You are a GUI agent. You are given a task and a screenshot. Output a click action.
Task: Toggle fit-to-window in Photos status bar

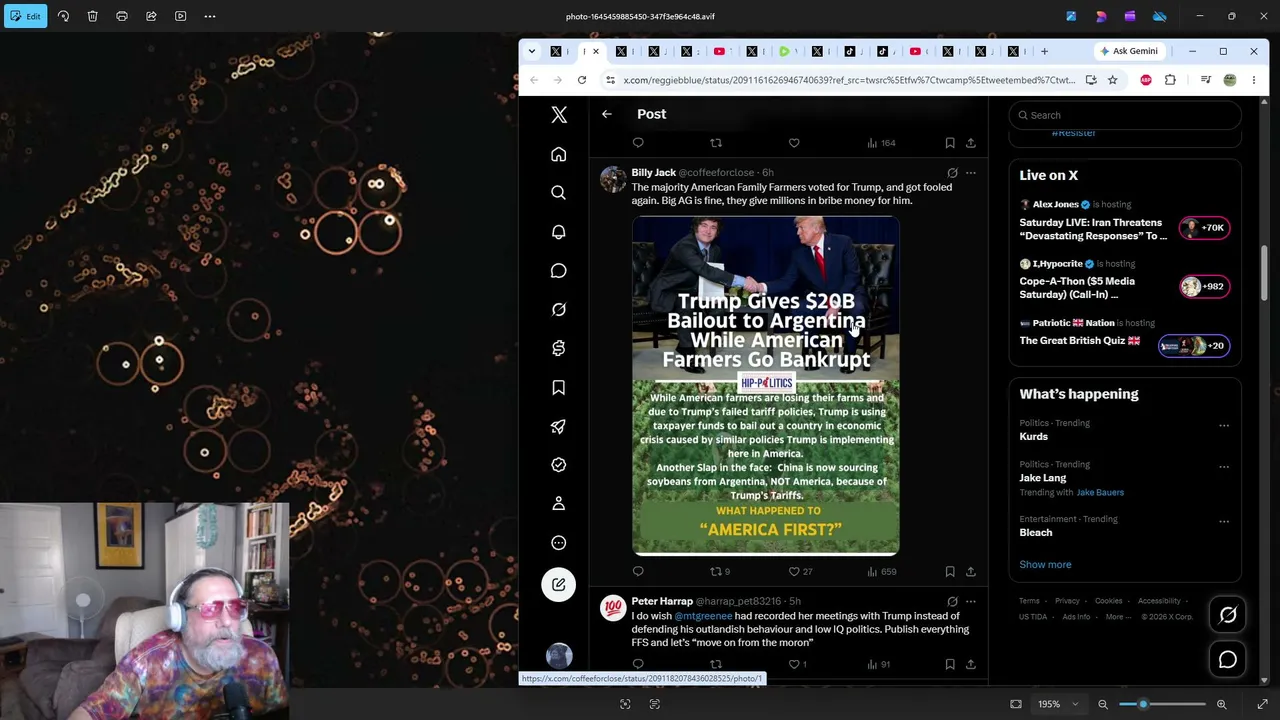(x=1016, y=704)
